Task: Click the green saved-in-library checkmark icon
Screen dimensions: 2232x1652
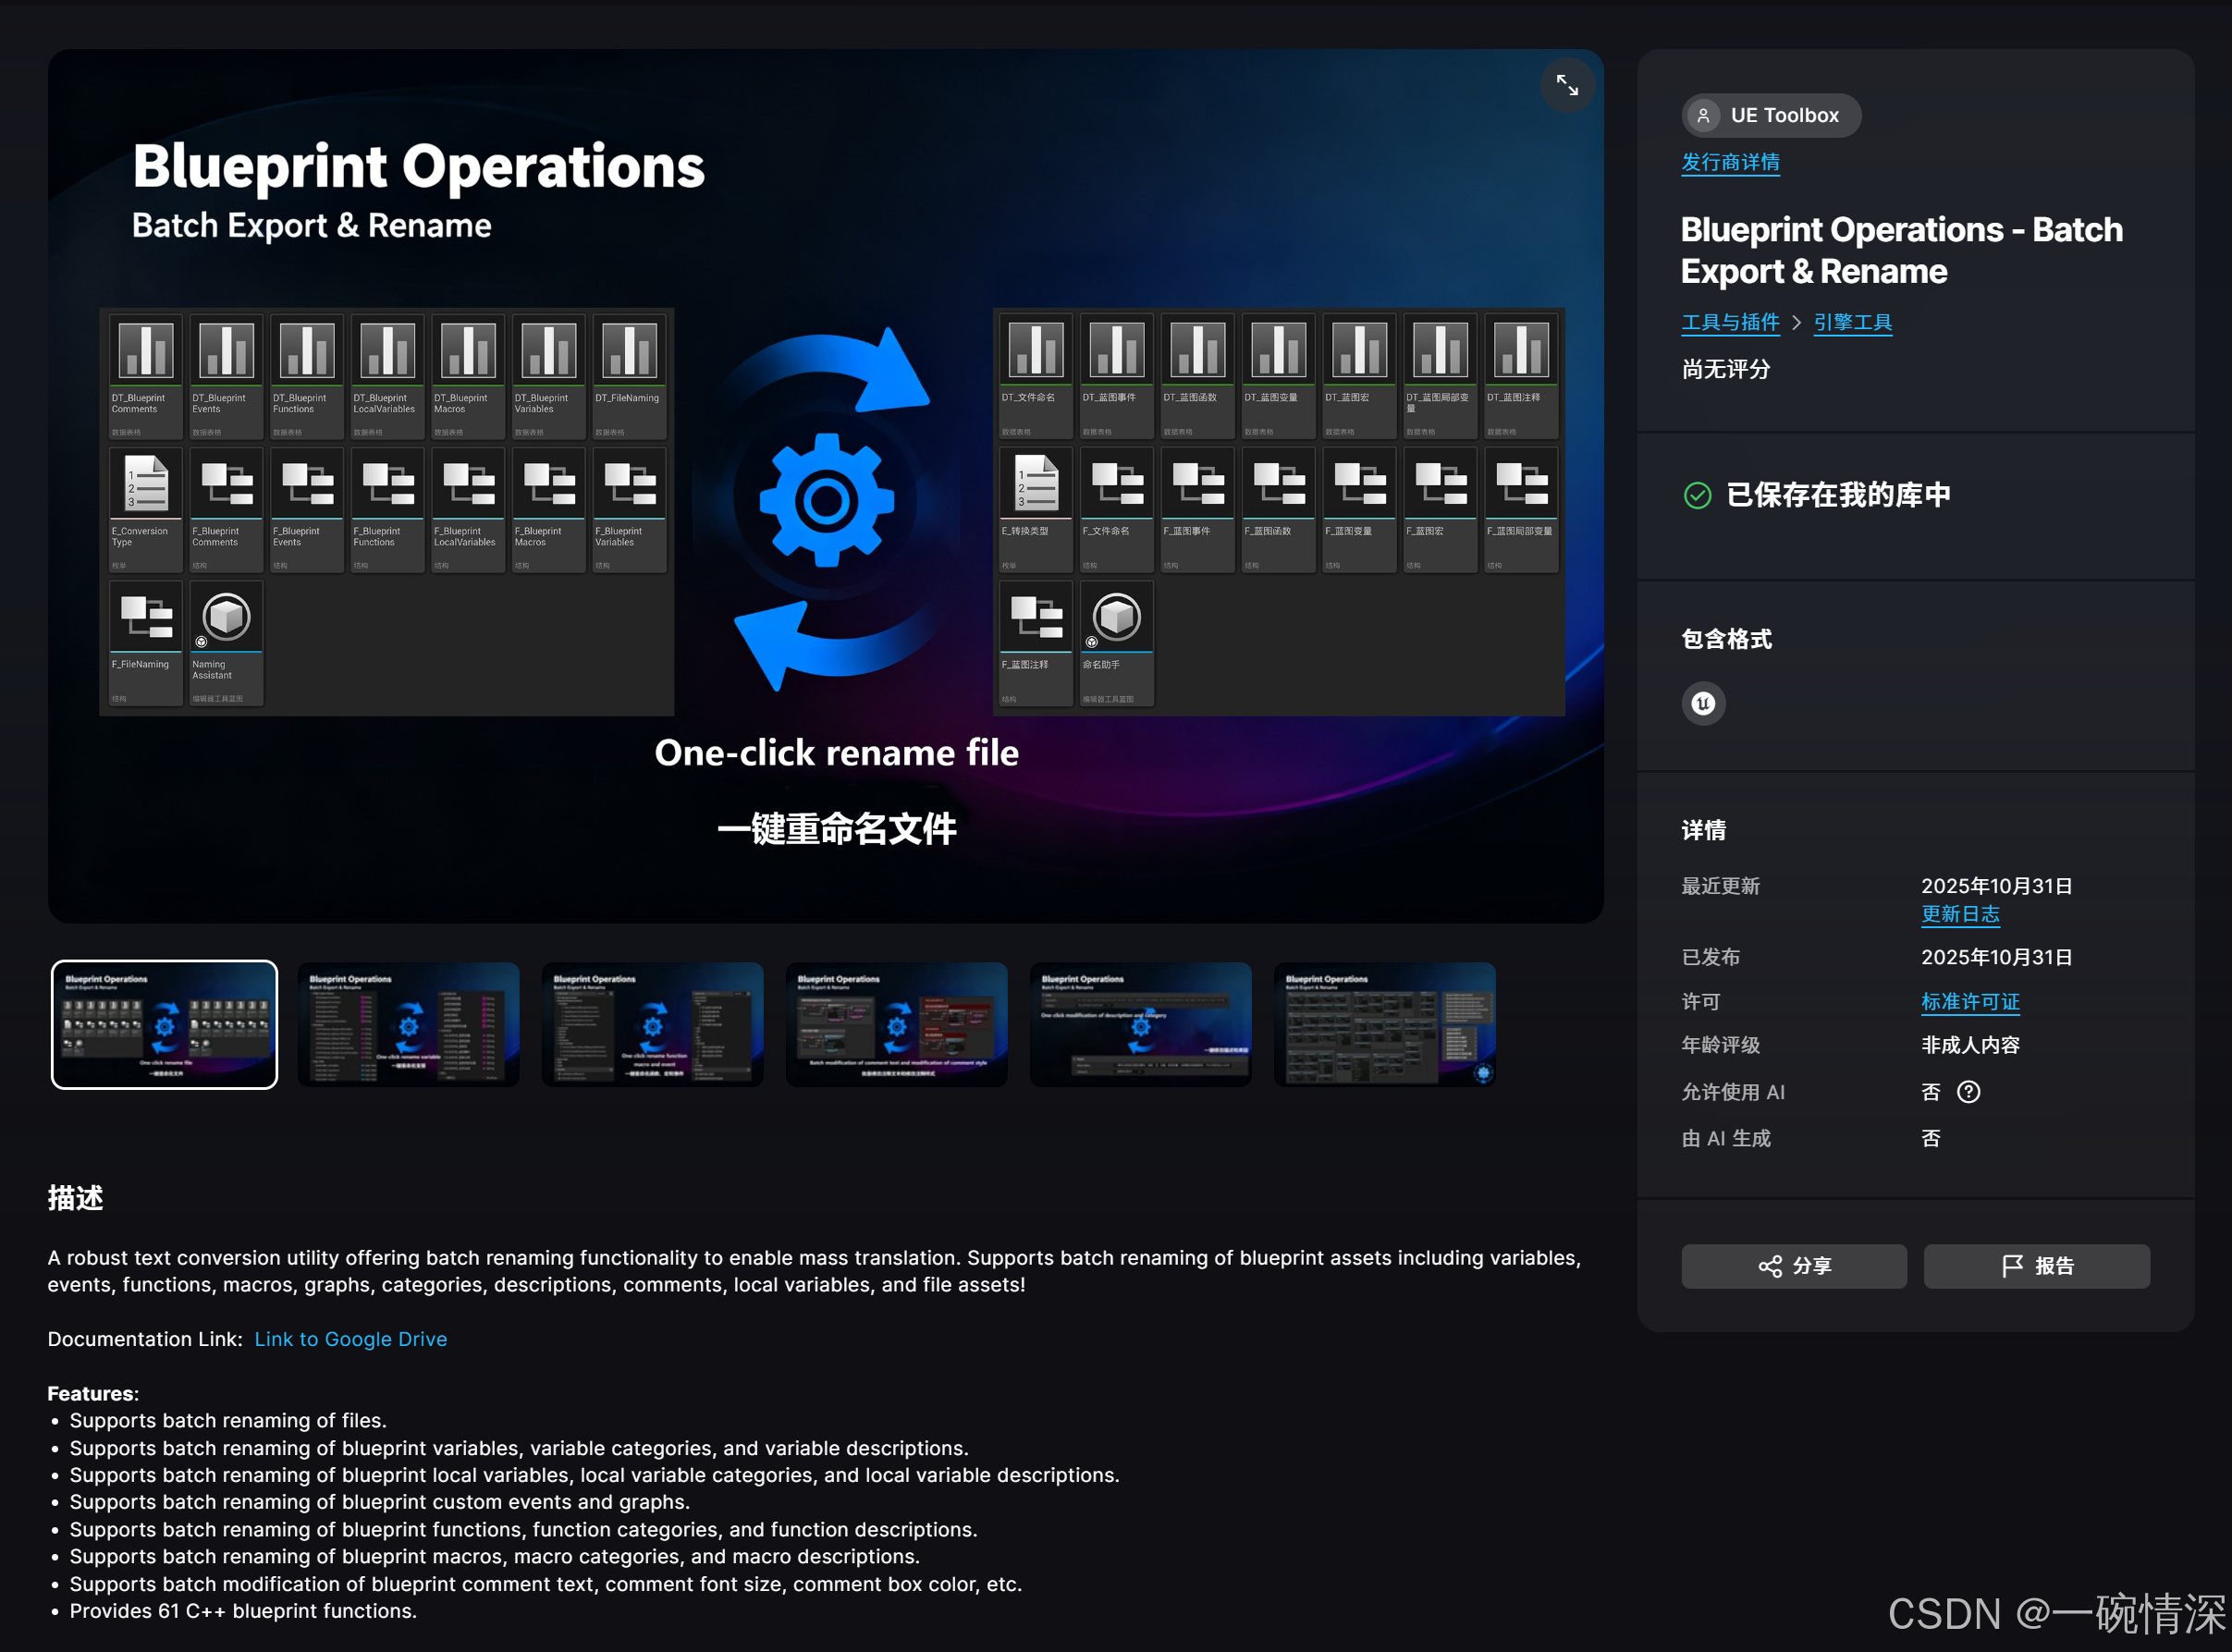Action: pos(1697,495)
